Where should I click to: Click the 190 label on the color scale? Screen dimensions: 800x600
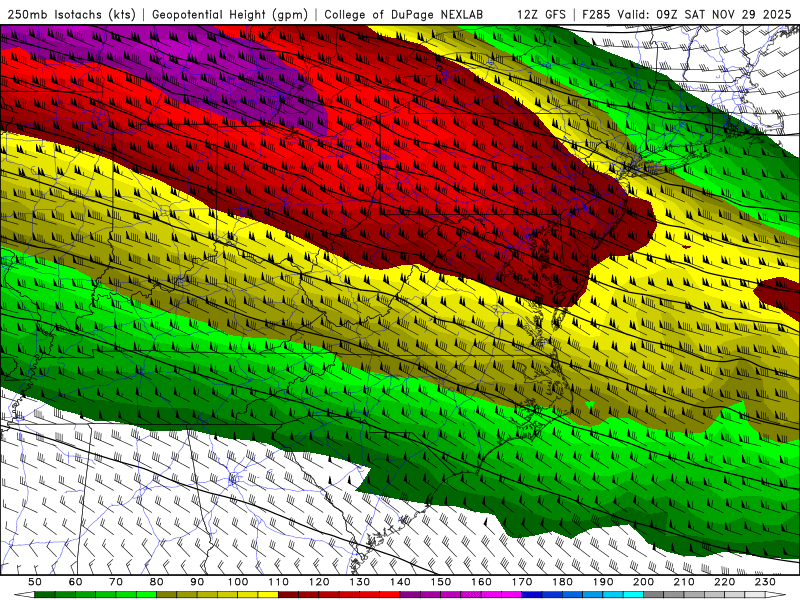[603, 582]
